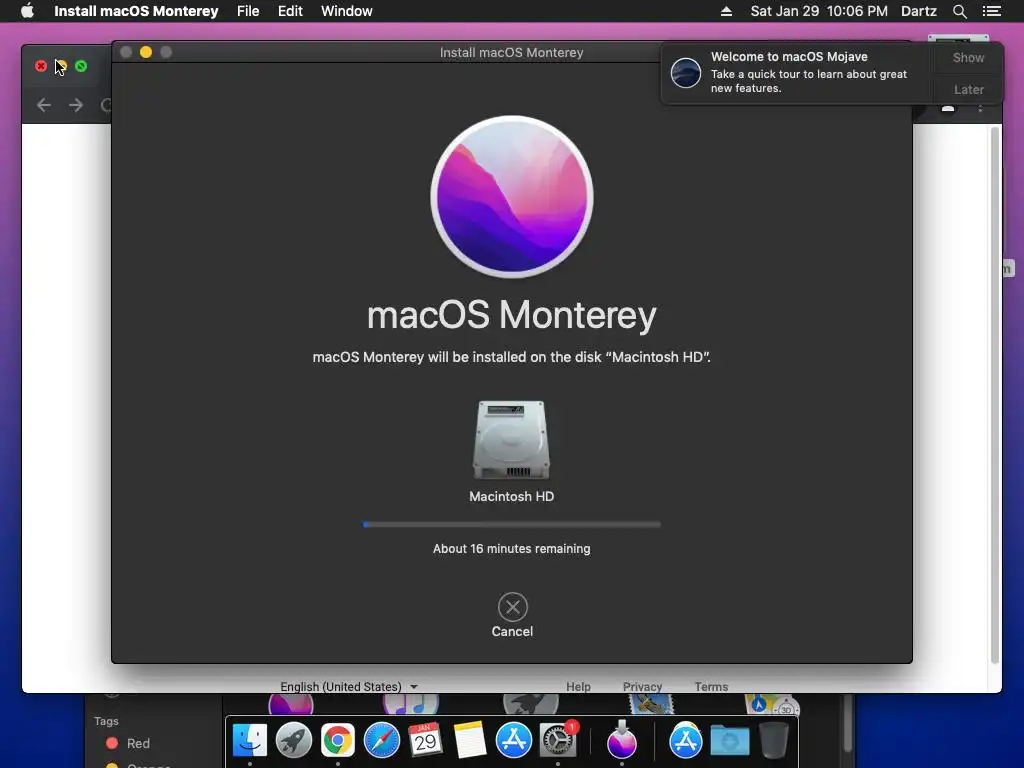Close the browser window with red button
This screenshot has width=1024, height=768.
point(40,66)
